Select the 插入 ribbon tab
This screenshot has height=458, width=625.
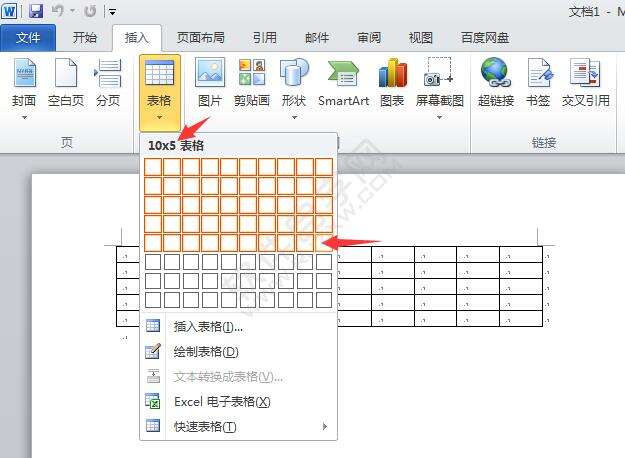[136, 38]
